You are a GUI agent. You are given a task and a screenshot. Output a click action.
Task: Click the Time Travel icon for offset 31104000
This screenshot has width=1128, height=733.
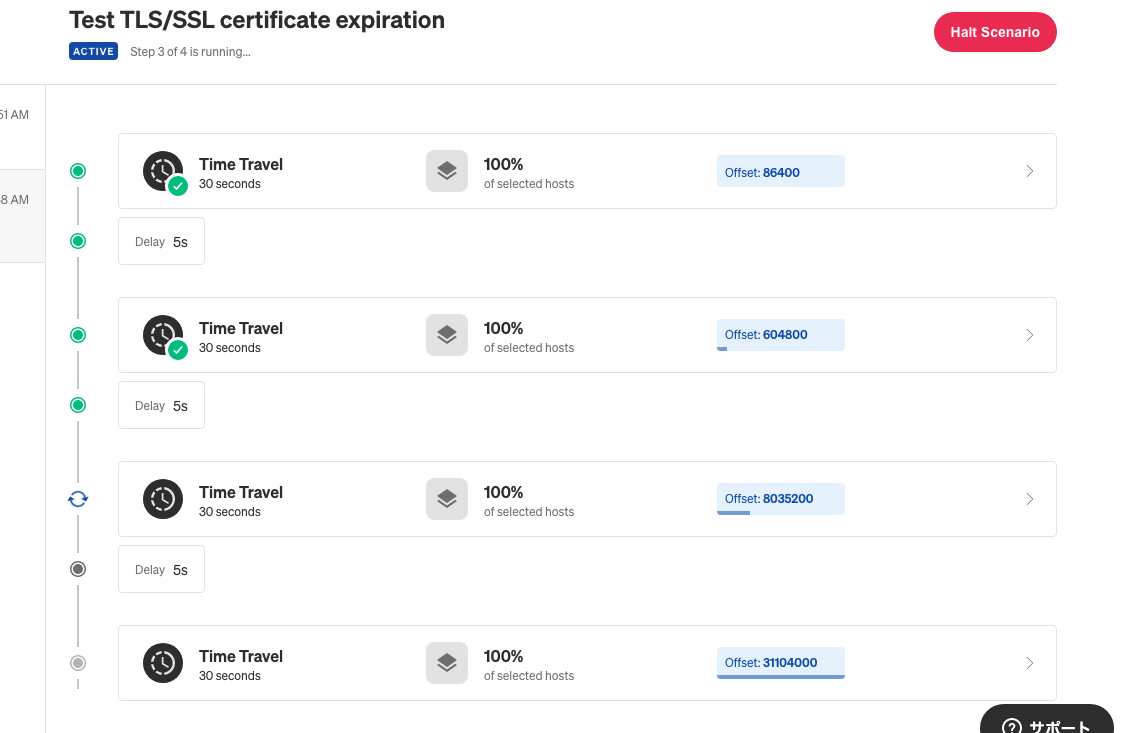pyautogui.click(x=163, y=663)
